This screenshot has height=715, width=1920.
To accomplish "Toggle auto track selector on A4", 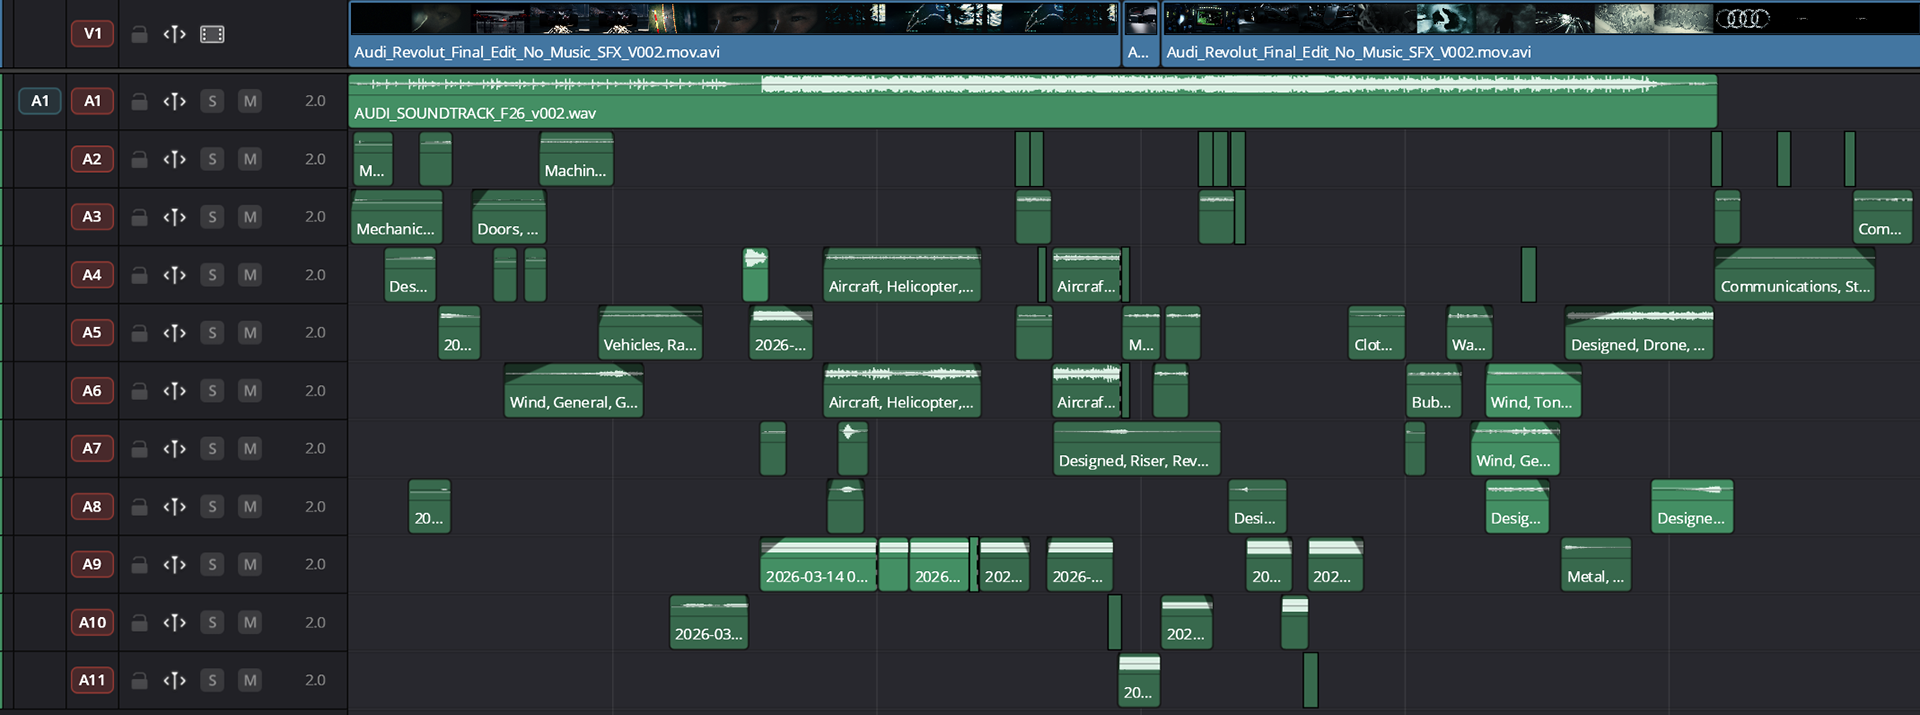I will pos(174,275).
